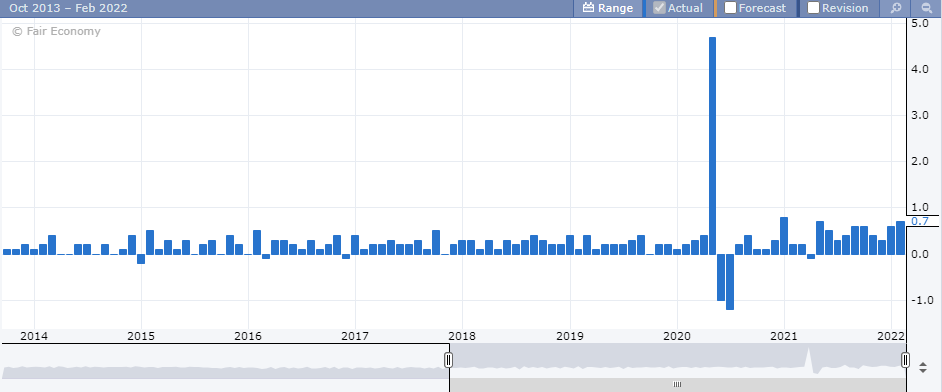Click the tallest 2020 spike bar
This screenshot has height=392, width=942.
tap(713, 145)
